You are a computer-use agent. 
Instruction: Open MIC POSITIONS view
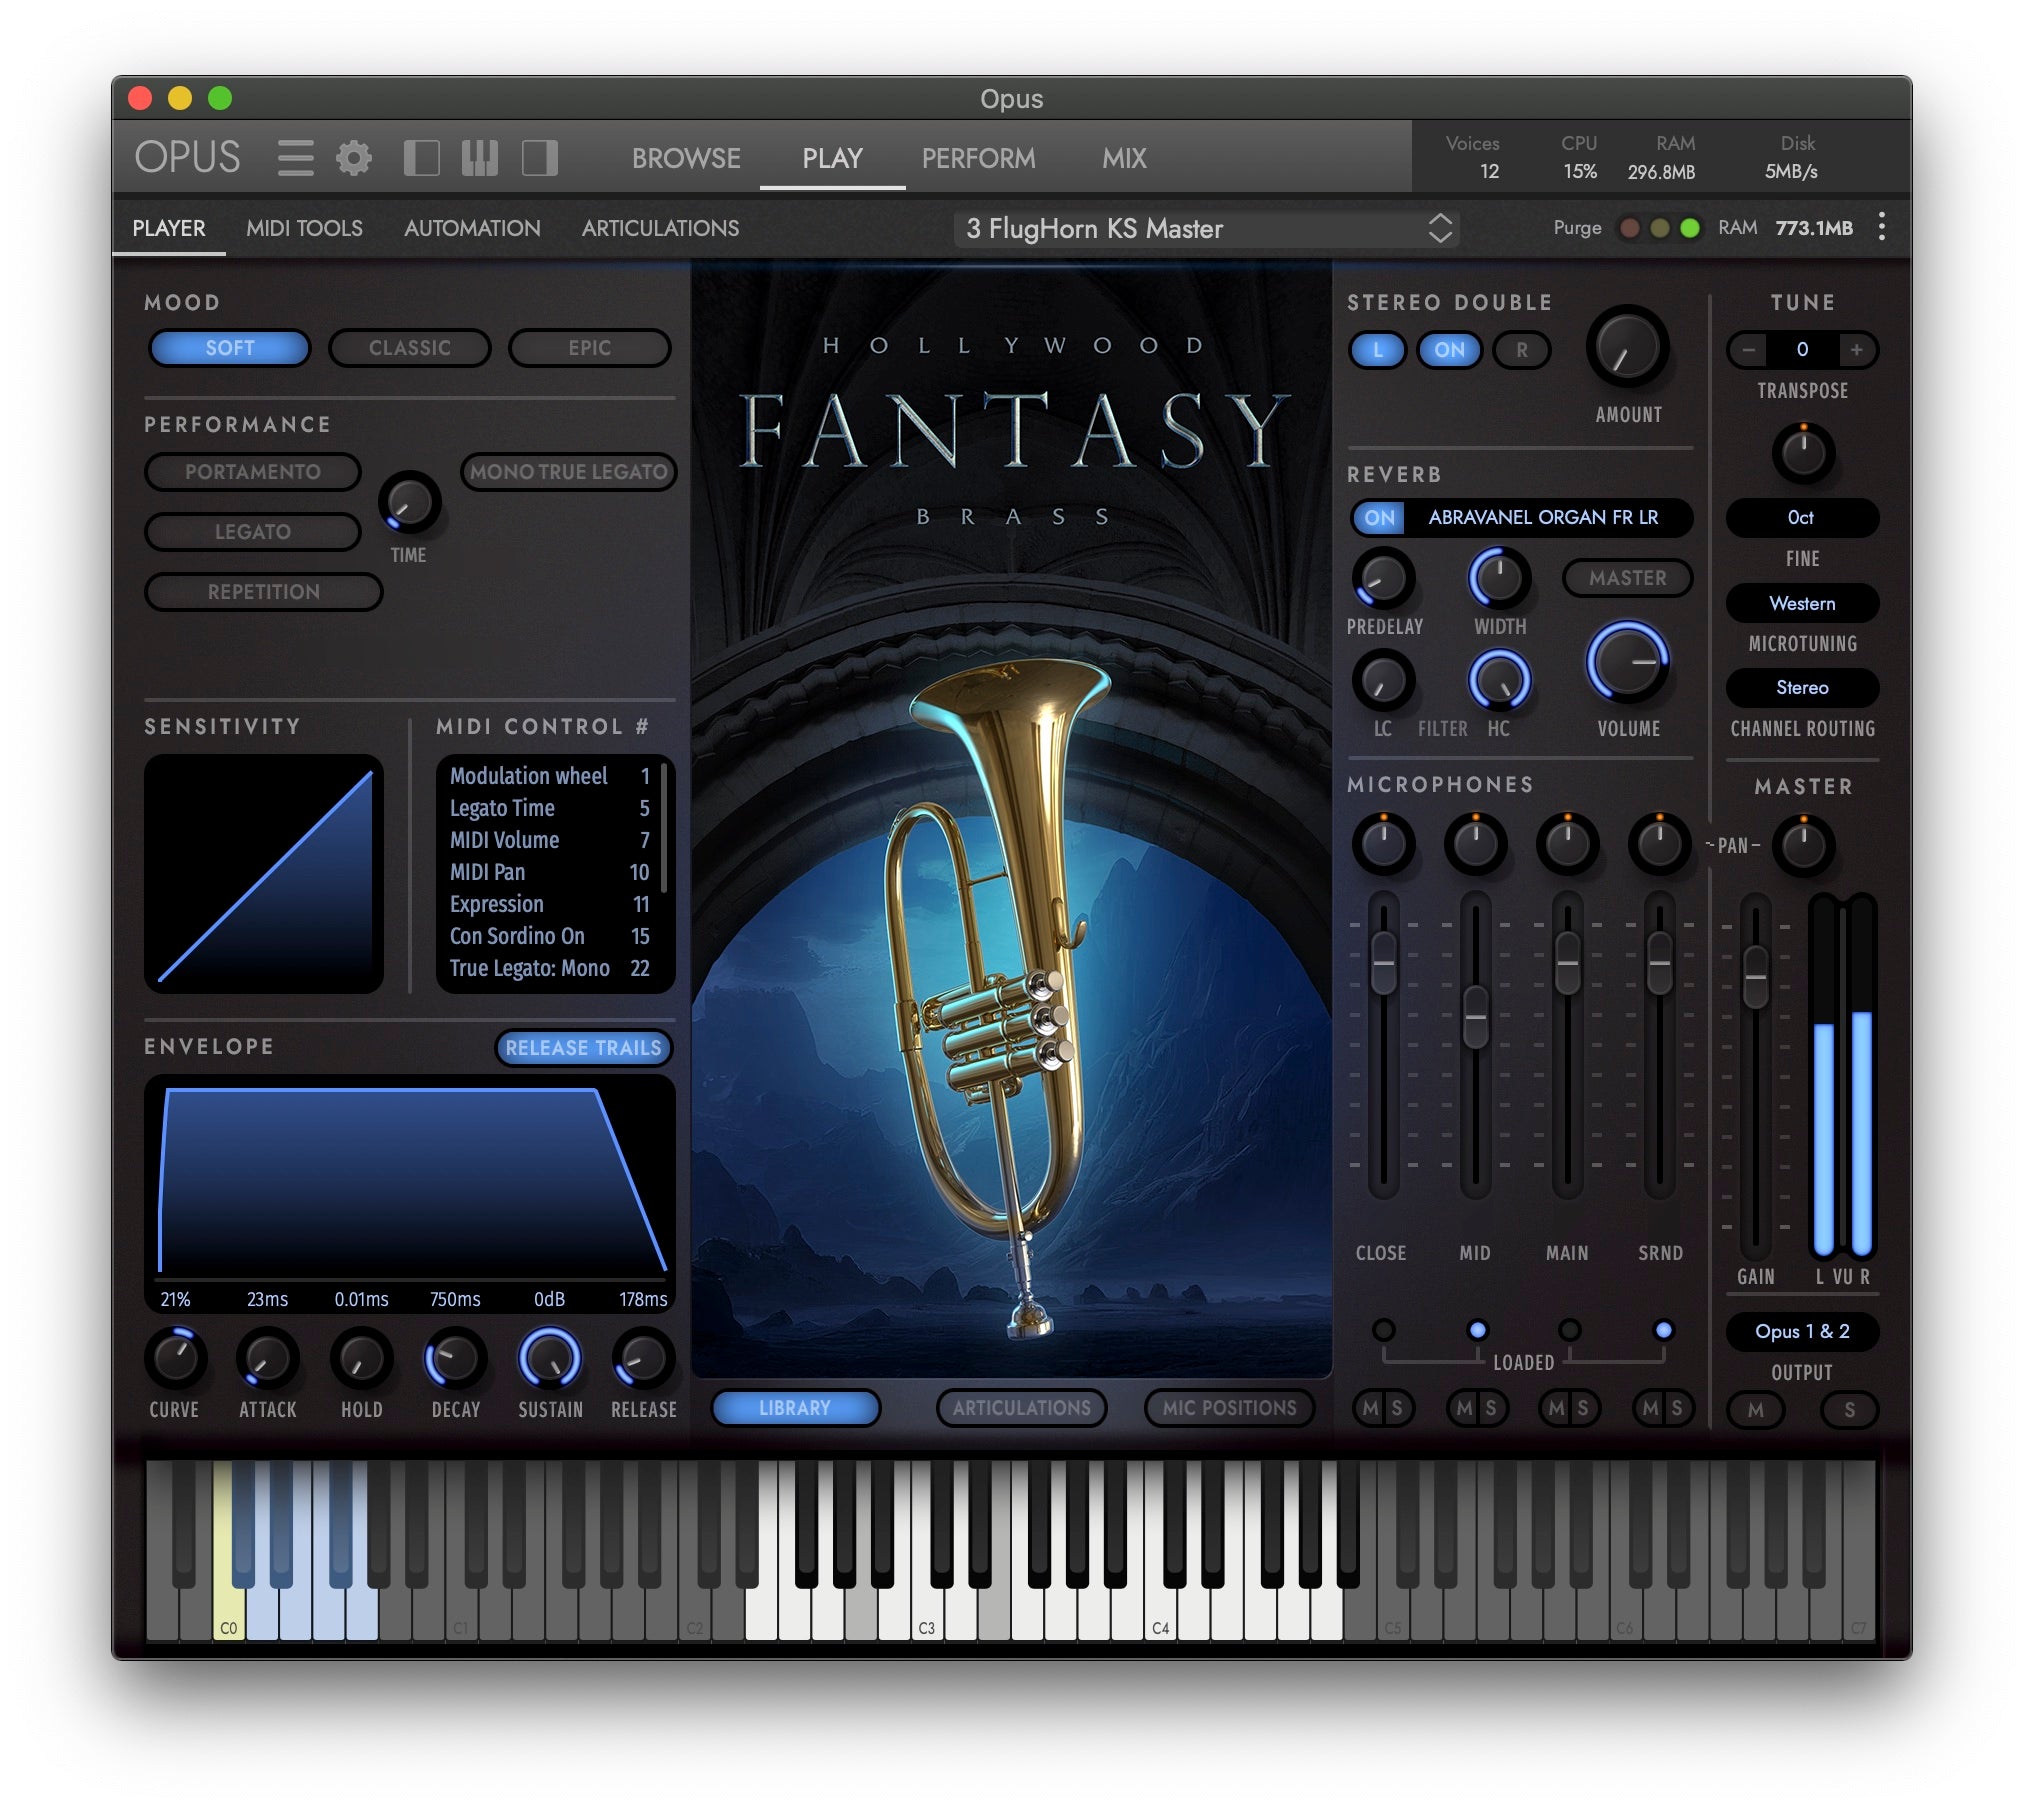(x=1229, y=1408)
